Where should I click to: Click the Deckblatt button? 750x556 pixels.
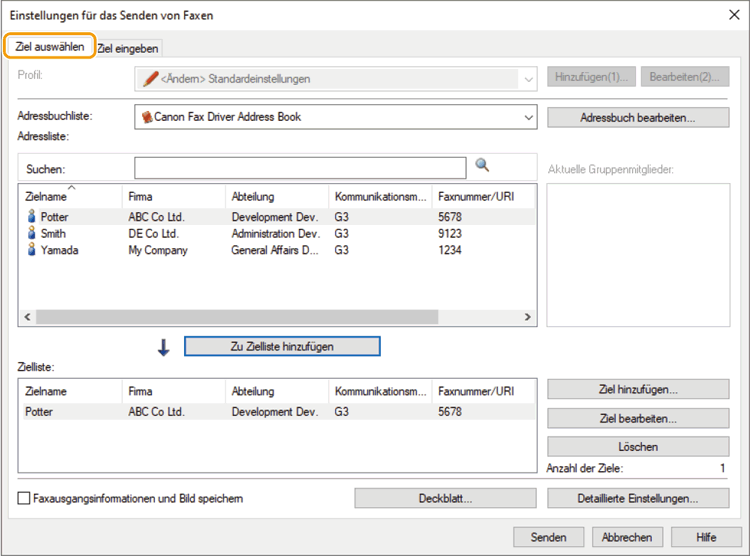coord(445,498)
